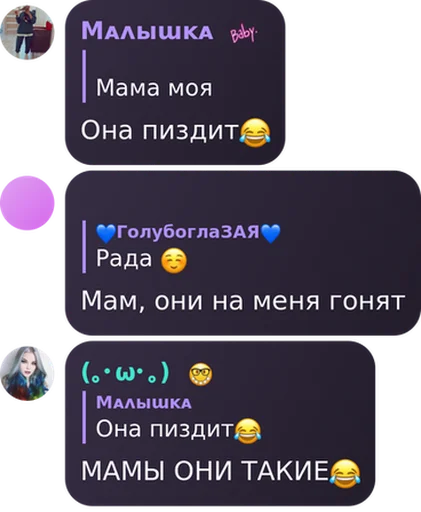The image size is (421, 512).
Task: Tap the right blue heart after ГолубоглаЗАЯ
Action: (x=271, y=233)
